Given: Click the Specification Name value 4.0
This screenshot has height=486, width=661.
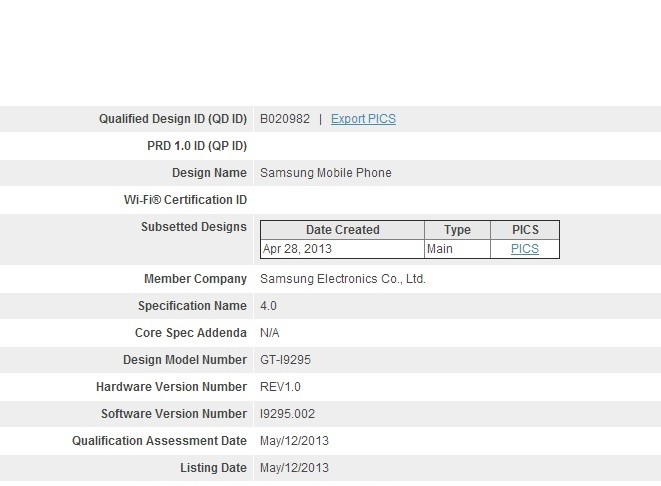Looking at the screenshot, I should pyautogui.click(x=269, y=306).
